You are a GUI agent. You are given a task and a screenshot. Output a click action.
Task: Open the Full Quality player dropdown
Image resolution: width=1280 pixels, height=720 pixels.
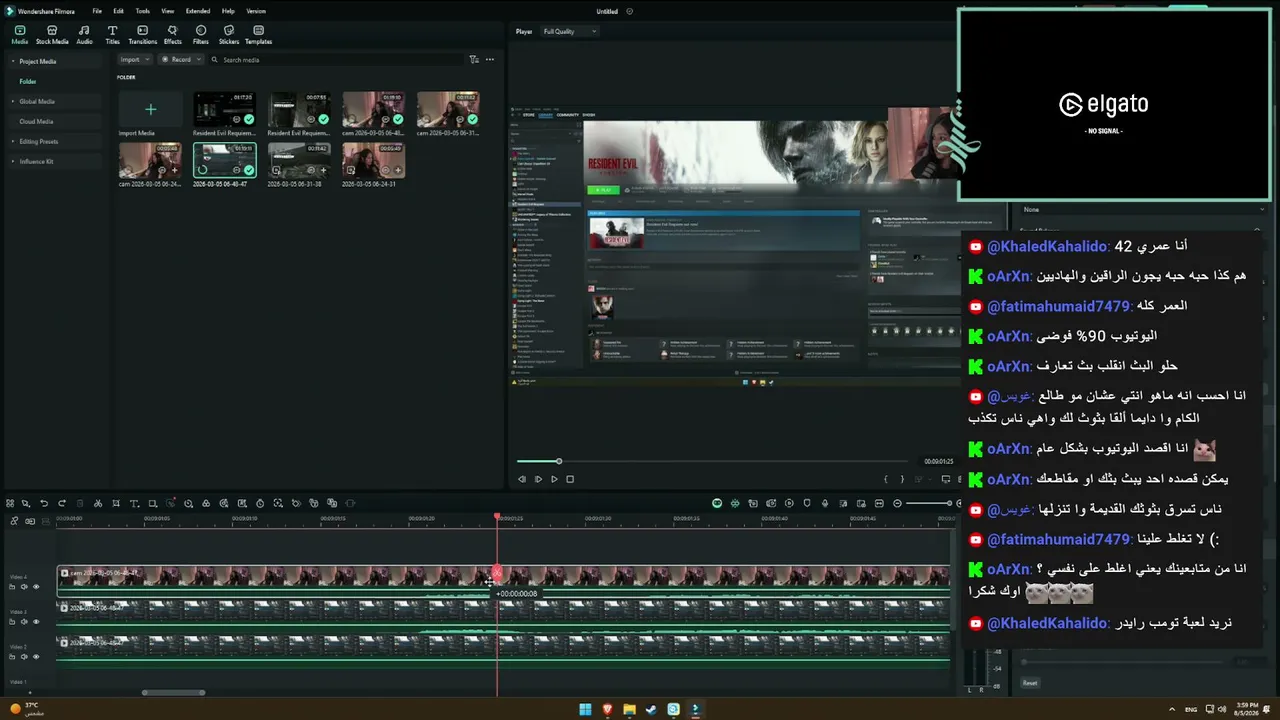569,31
